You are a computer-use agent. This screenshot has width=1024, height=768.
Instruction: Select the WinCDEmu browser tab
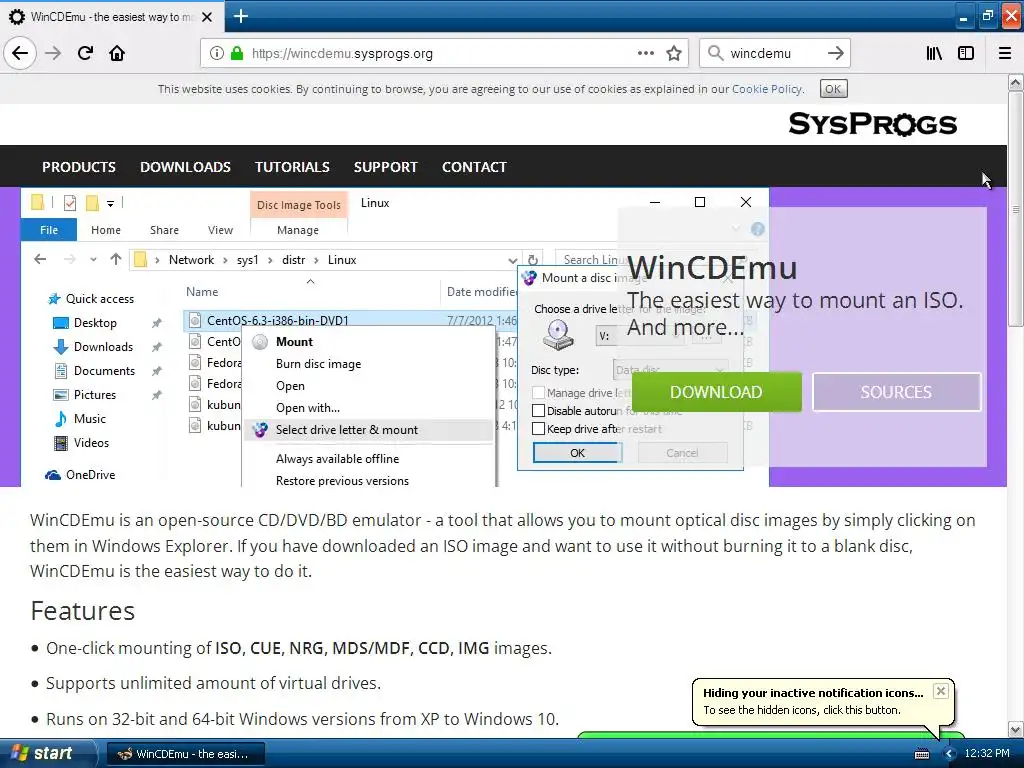click(x=111, y=17)
